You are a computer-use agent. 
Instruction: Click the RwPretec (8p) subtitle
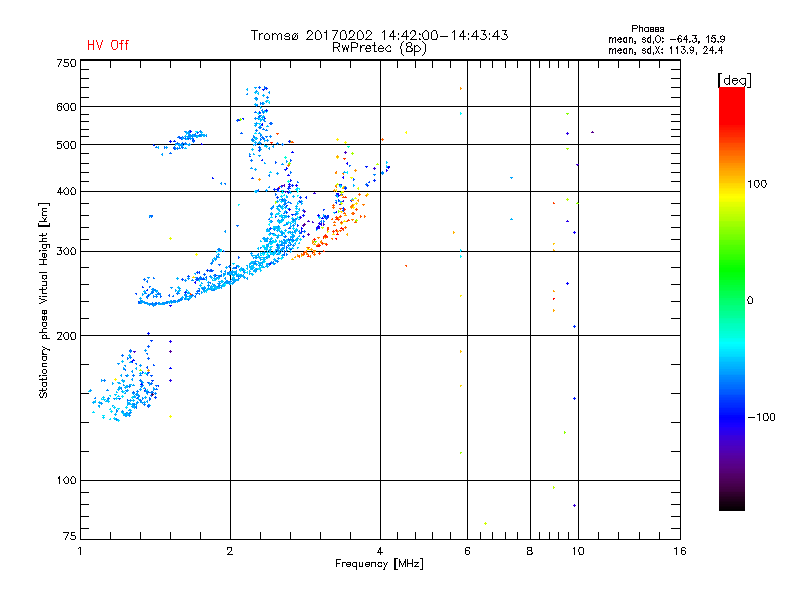point(379,48)
